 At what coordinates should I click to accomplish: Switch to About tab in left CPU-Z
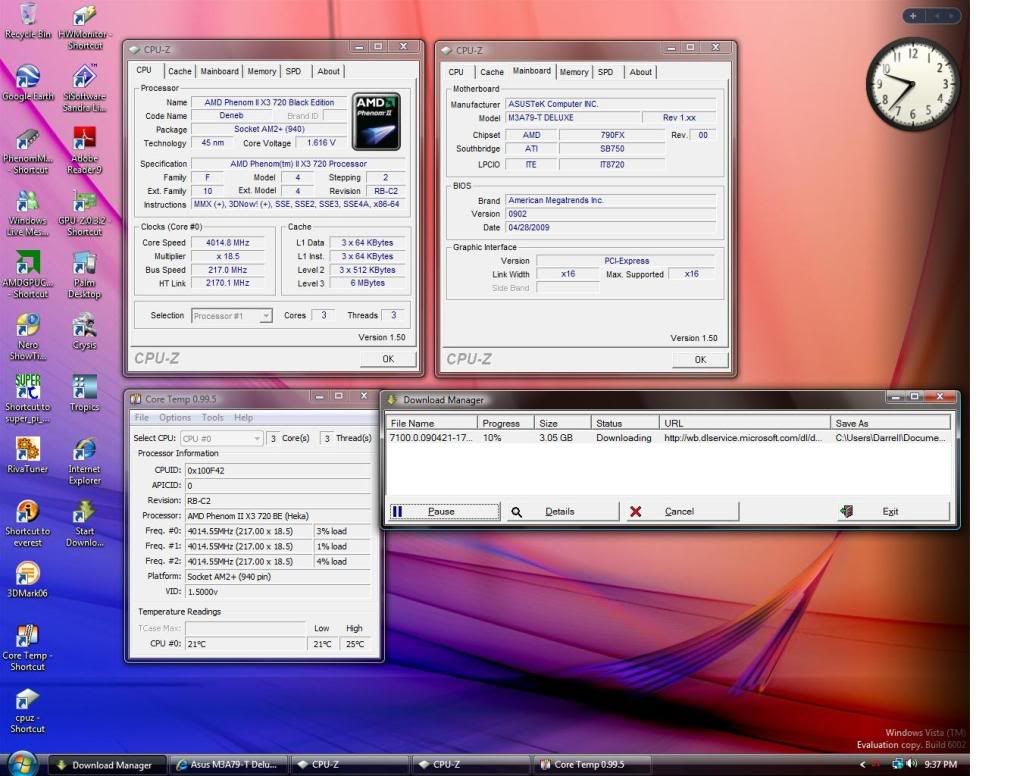click(x=328, y=71)
